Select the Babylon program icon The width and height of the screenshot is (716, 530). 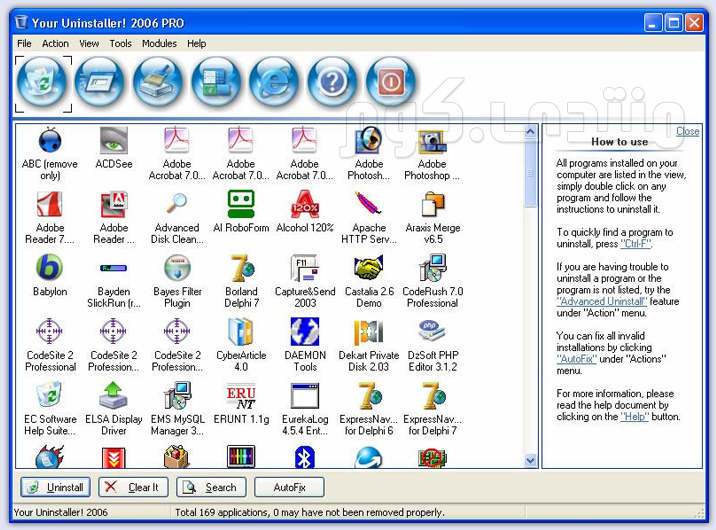pos(49,270)
